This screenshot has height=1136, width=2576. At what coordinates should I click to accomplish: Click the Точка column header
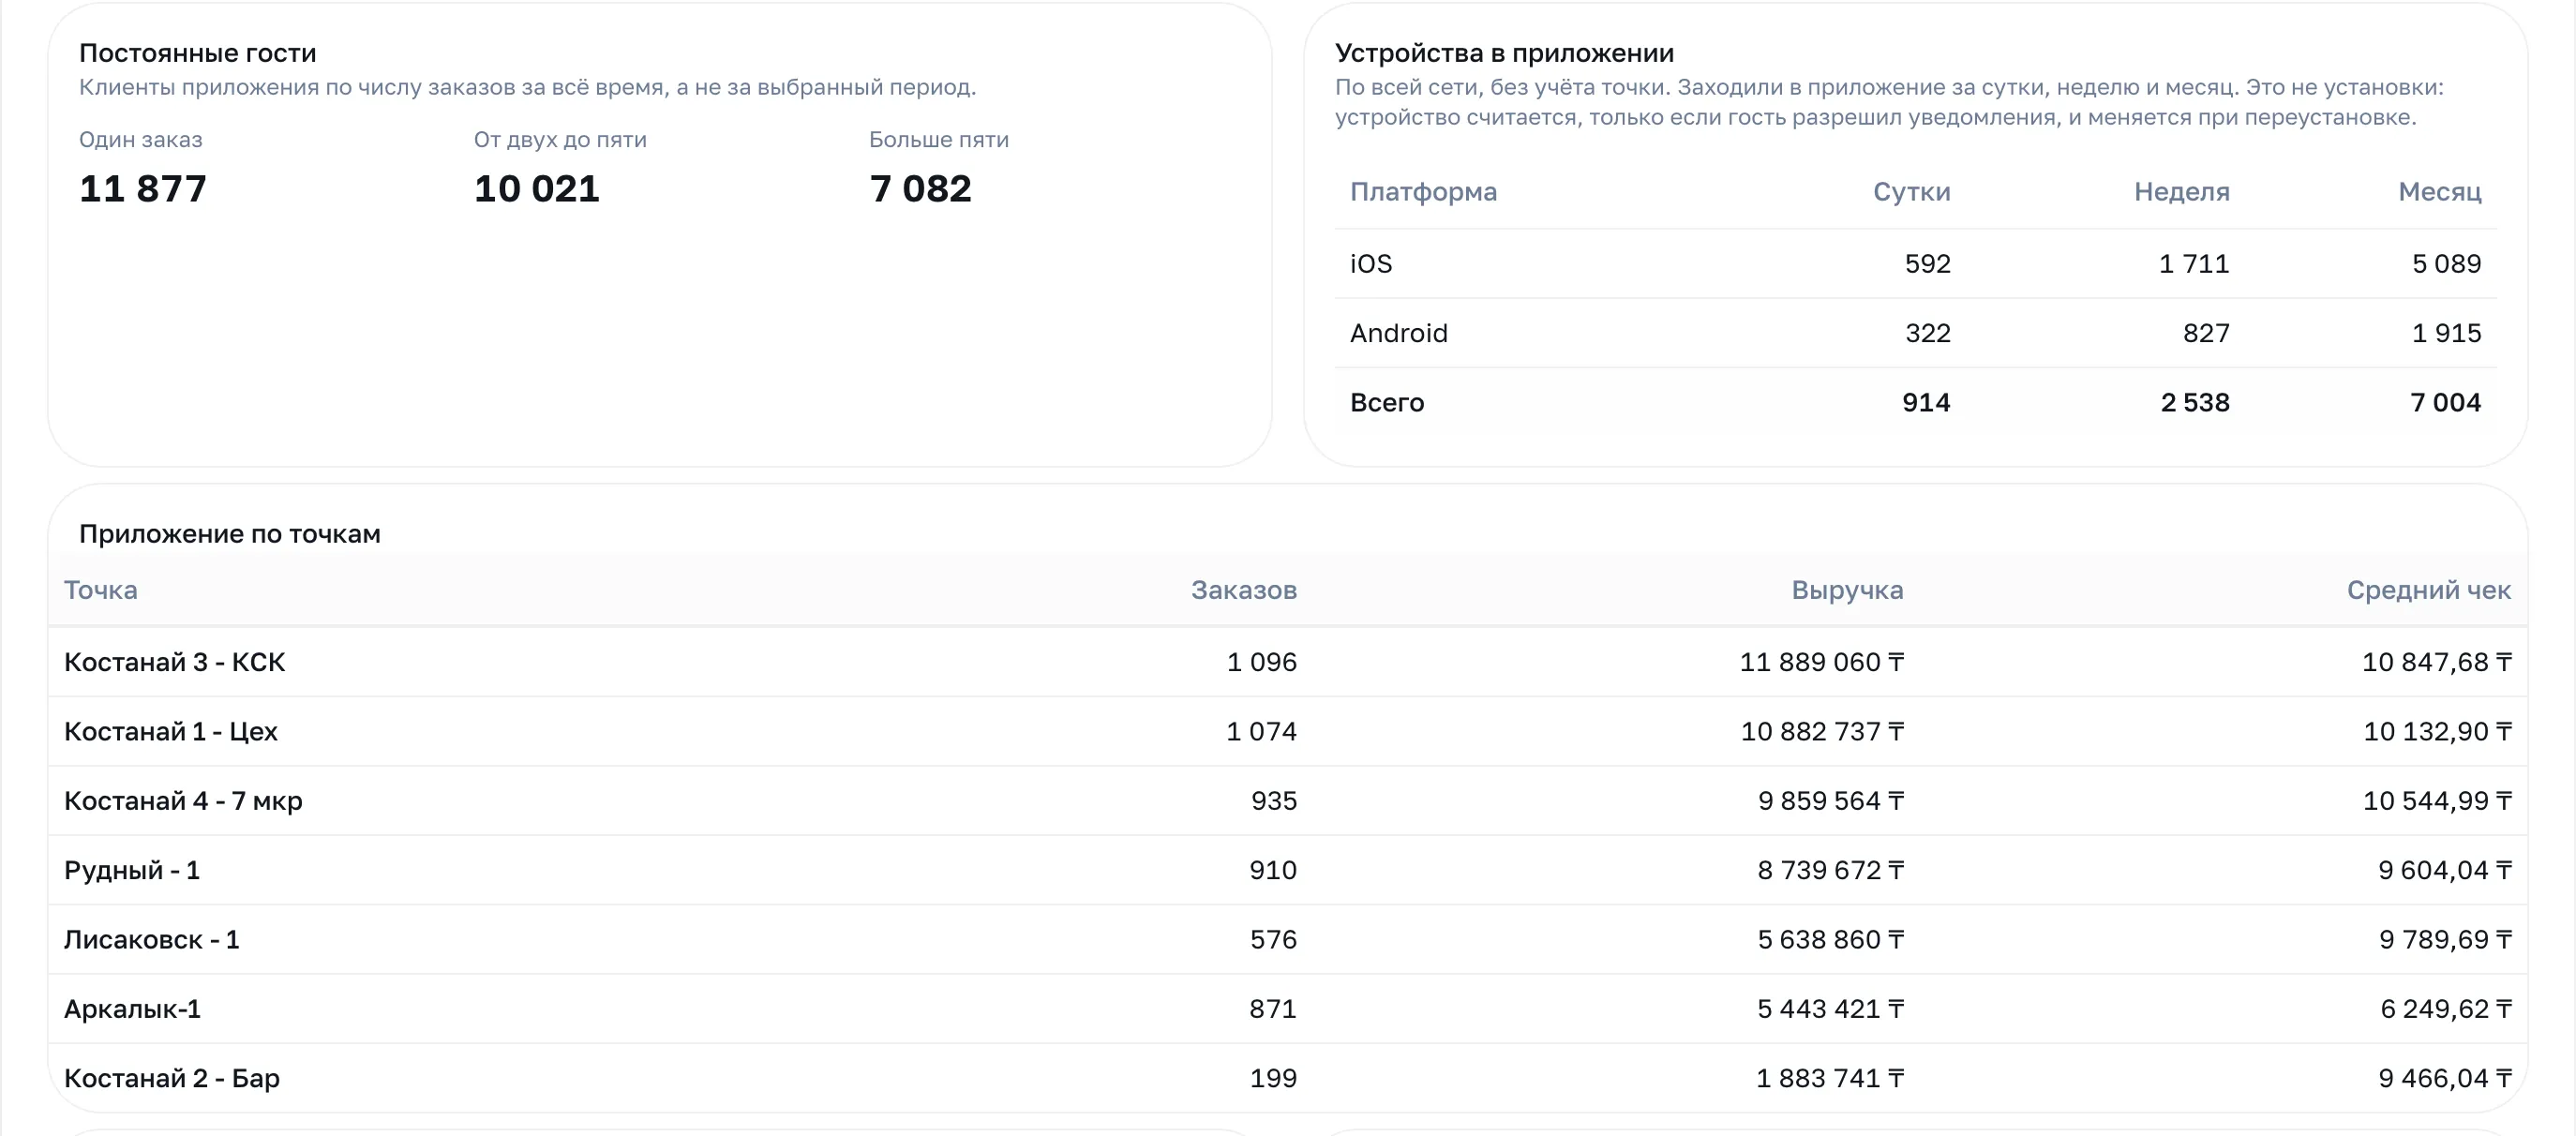[x=101, y=590]
